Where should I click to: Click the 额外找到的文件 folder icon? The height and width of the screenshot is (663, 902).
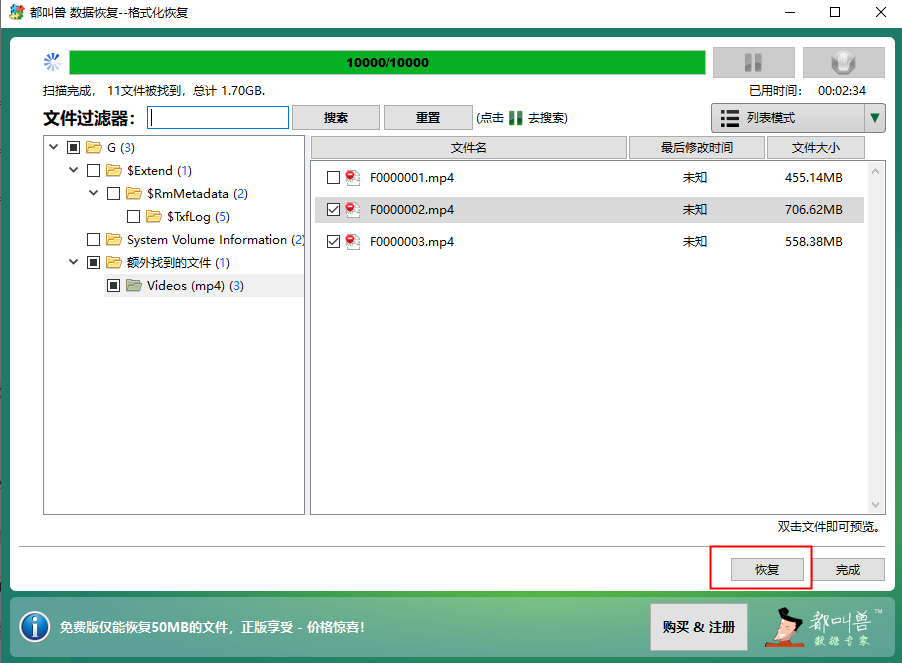[114, 263]
